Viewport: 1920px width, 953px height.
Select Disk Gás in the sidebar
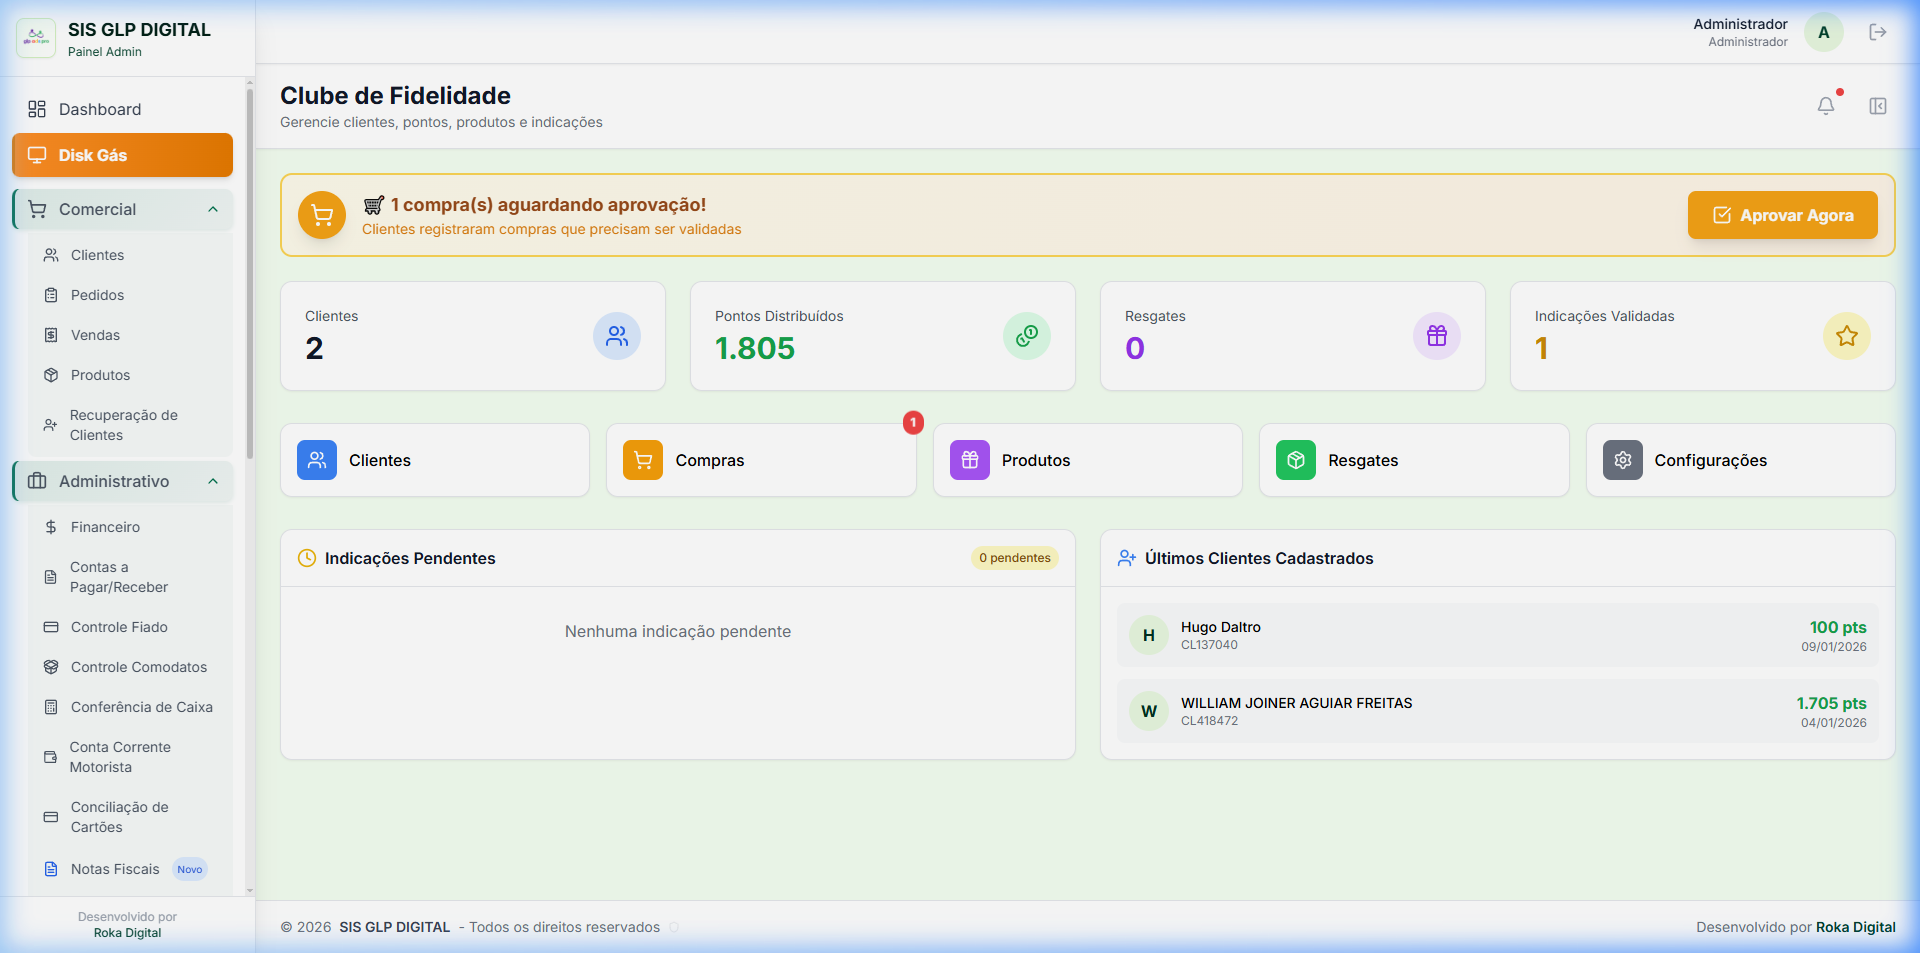pos(122,155)
